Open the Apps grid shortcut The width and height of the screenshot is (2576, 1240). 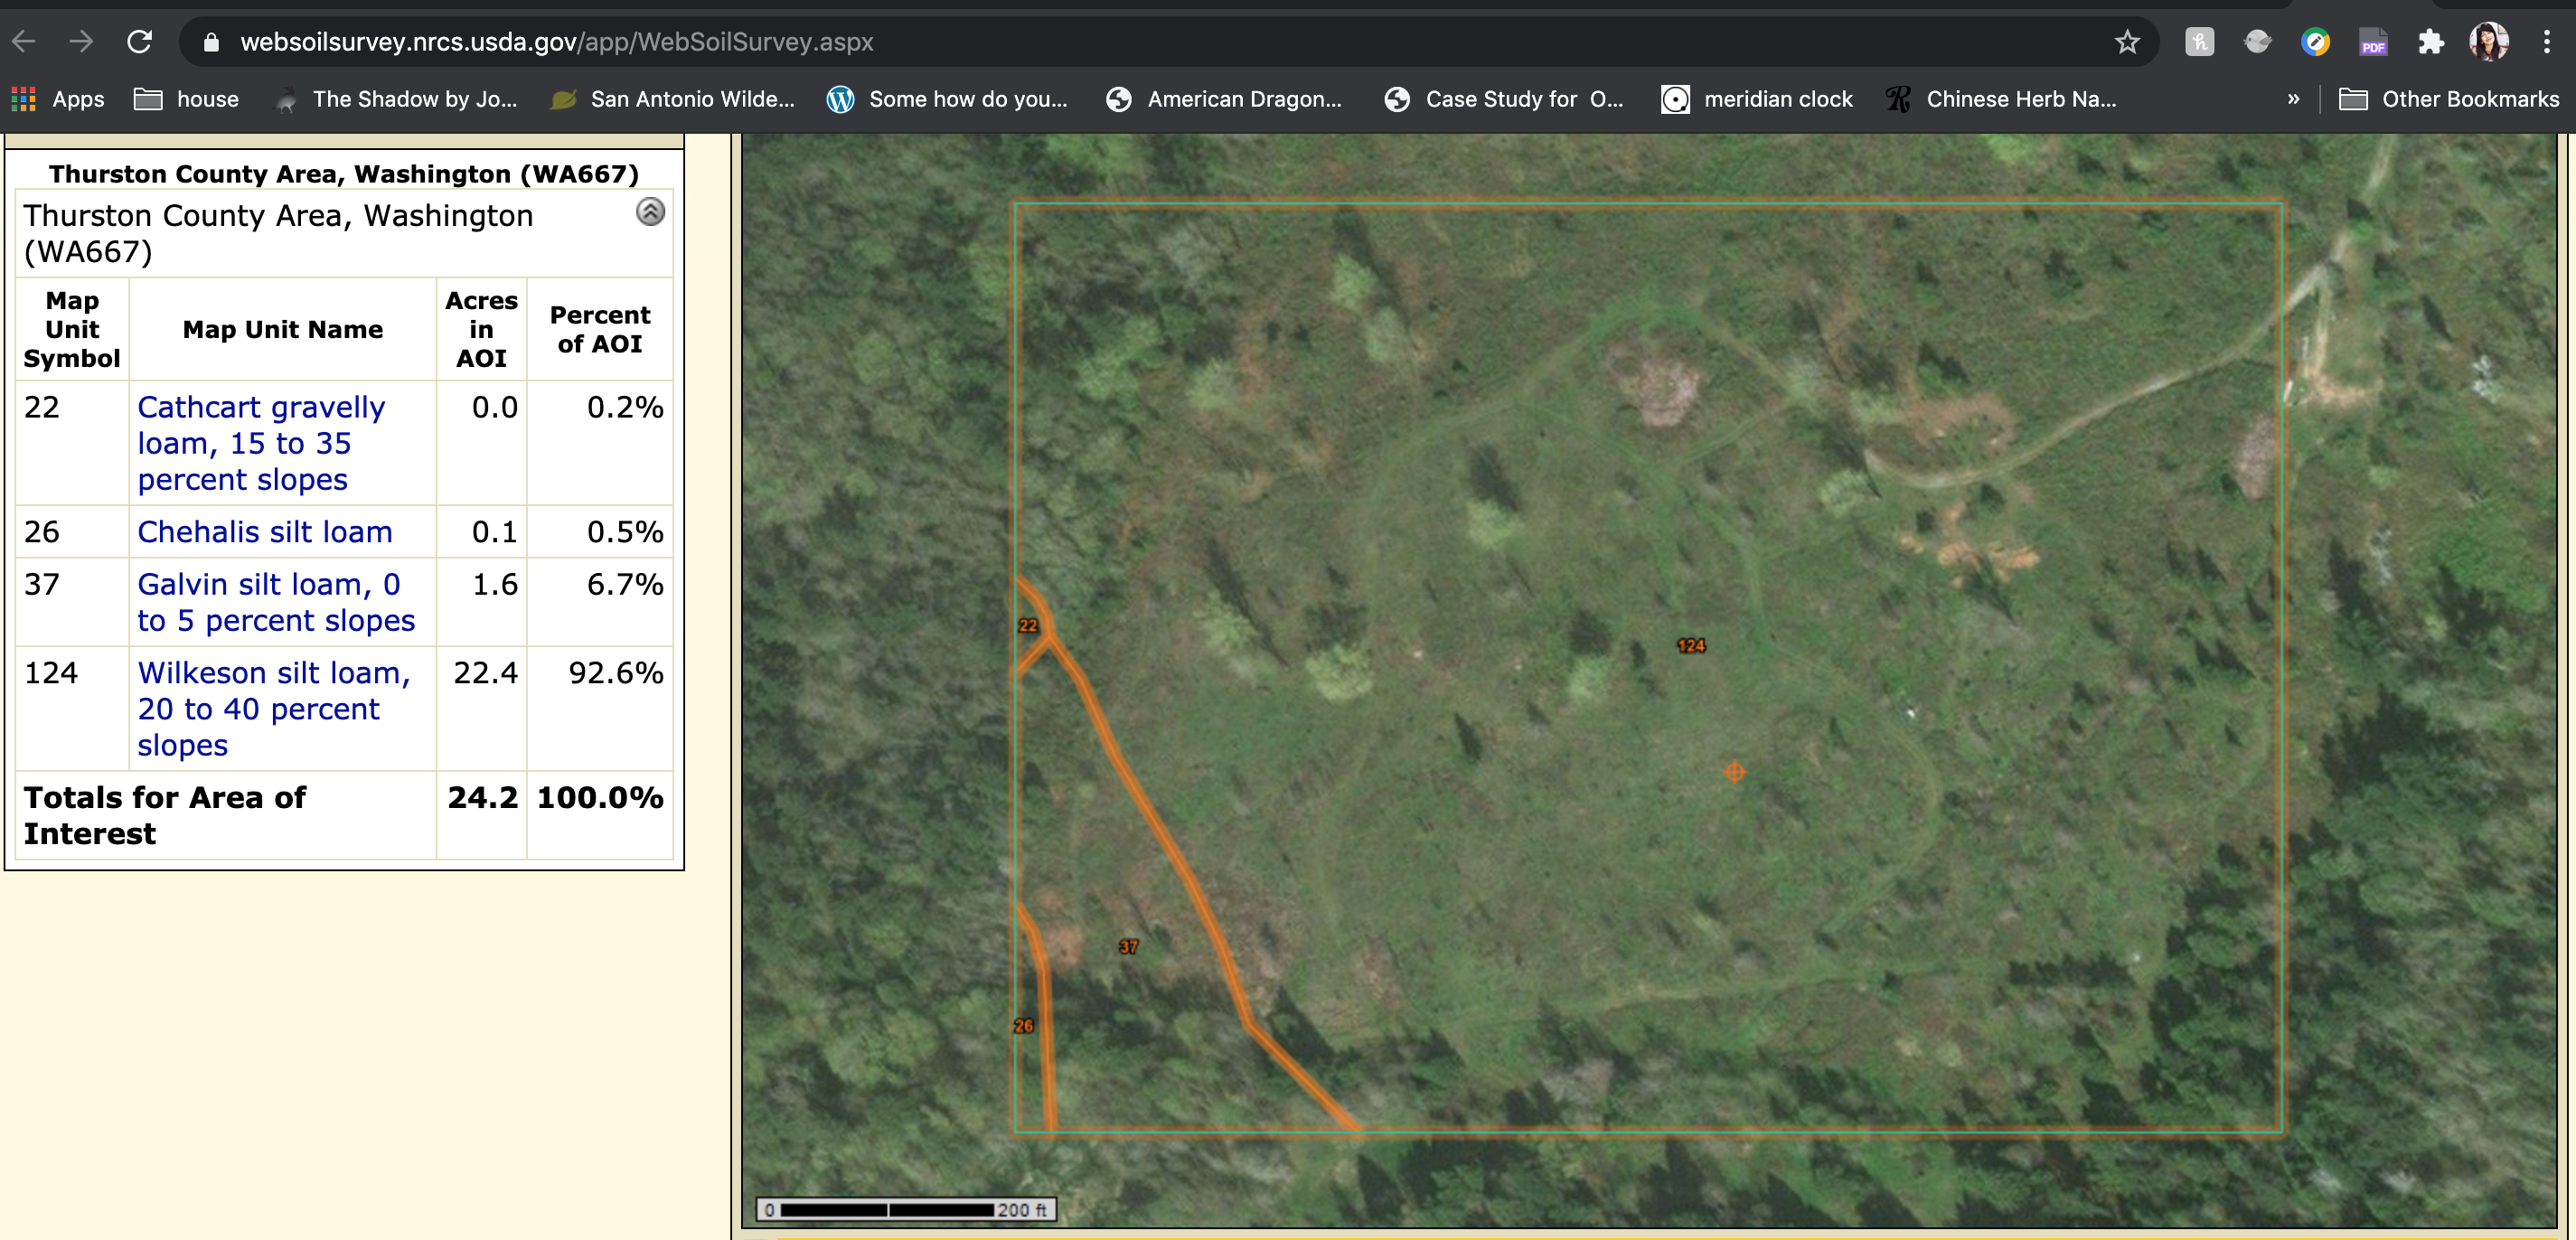pos(58,99)
